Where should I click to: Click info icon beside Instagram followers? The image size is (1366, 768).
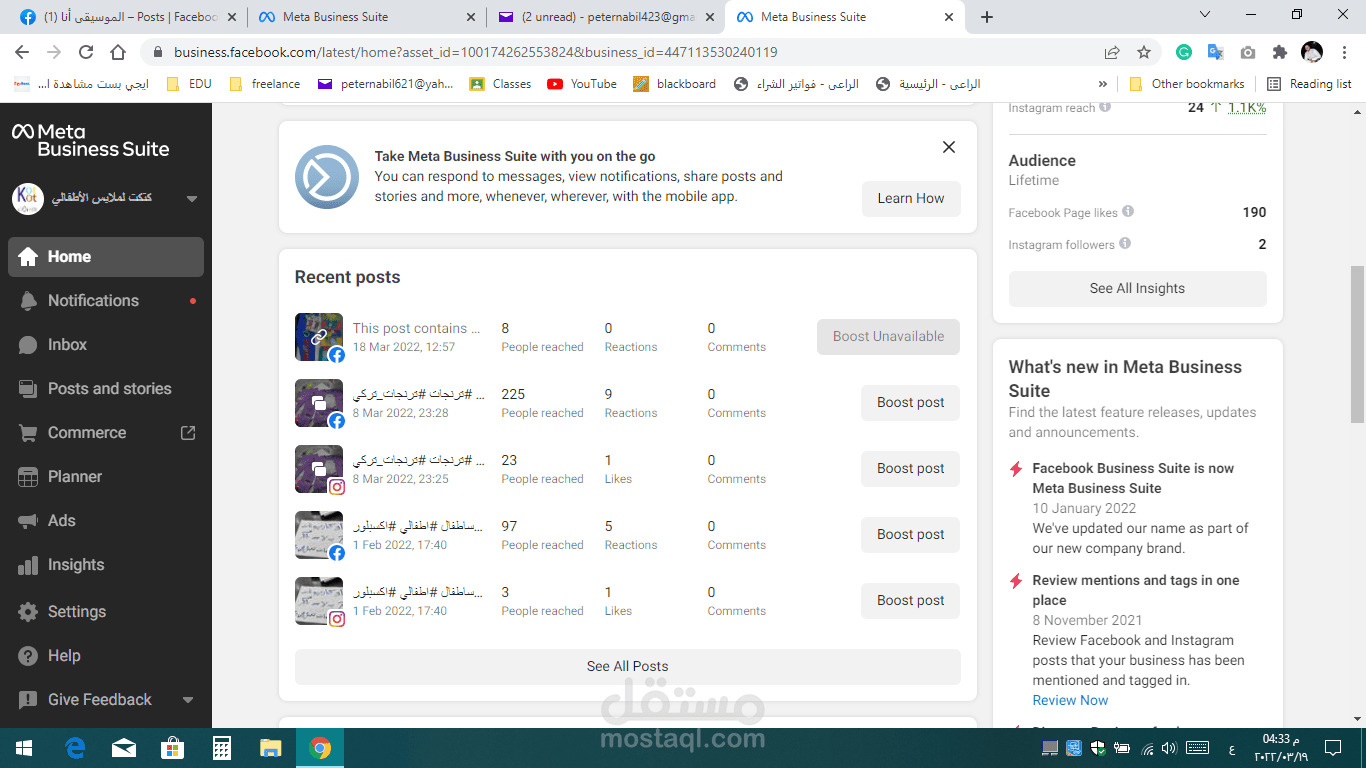coord(1125,244)
